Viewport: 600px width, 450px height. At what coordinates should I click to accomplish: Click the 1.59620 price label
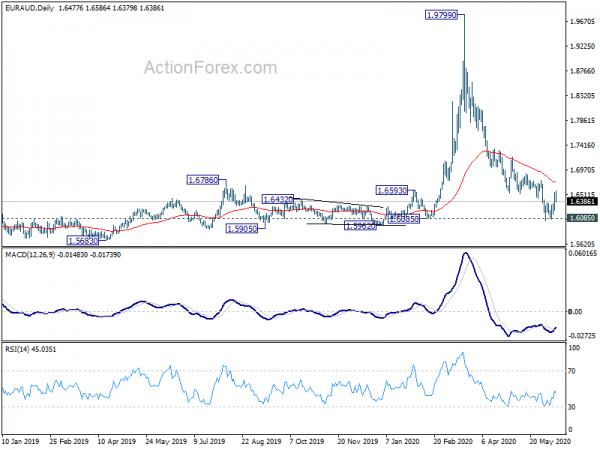(360, 226)
